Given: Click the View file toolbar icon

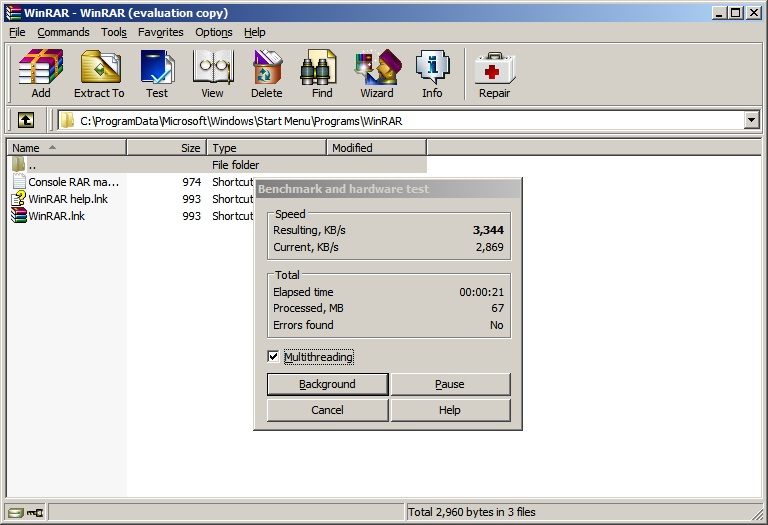Looking at the screenshot, I should click(213, 67).
